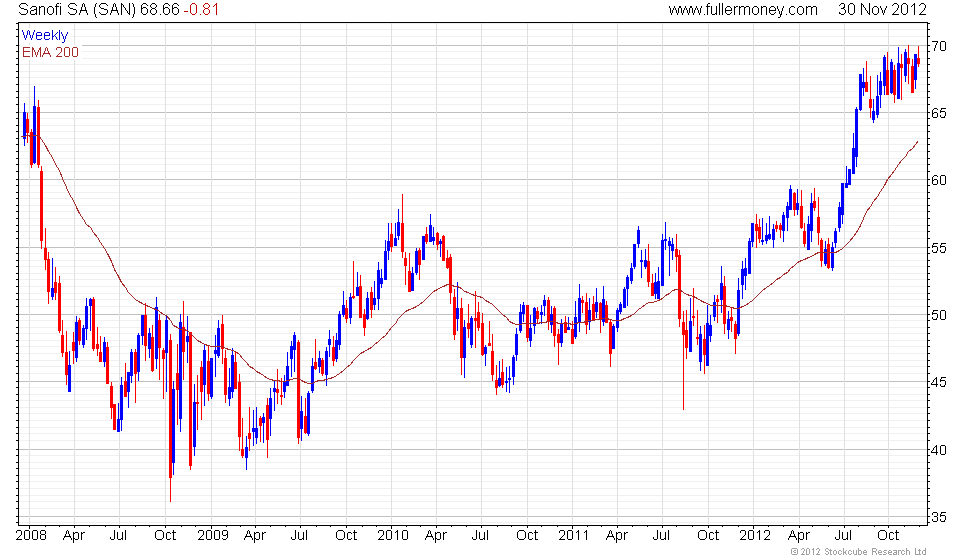Click the Jul label after 2010
Image resolution: width=980 pixels, height=560 pixels.
tap(480, 535)
